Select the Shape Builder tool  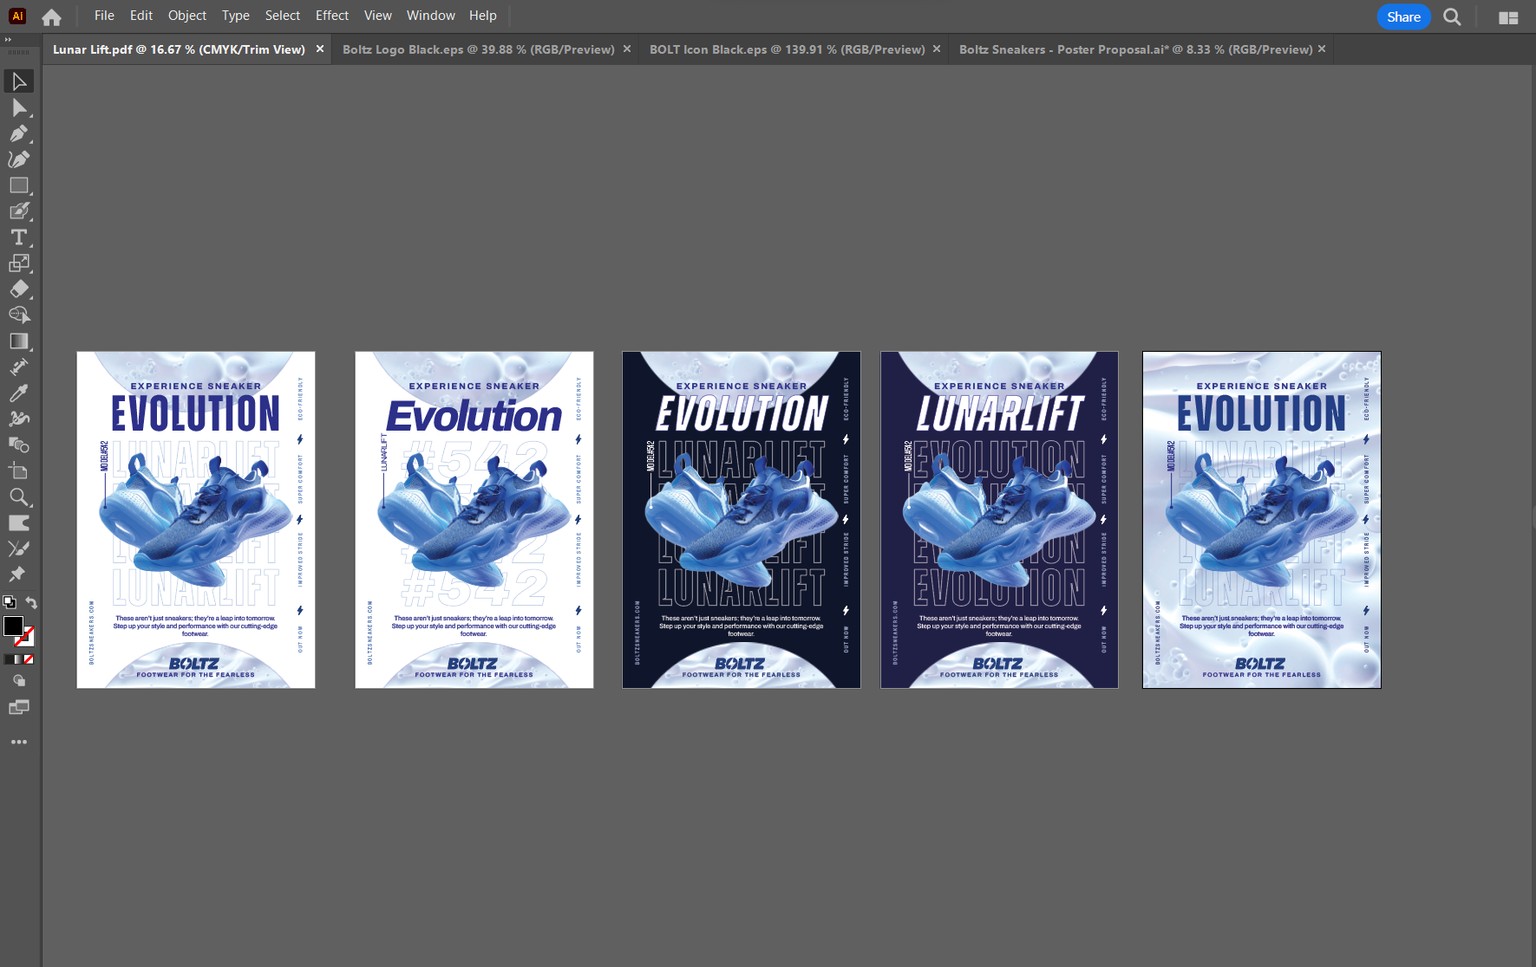(19, 445)
